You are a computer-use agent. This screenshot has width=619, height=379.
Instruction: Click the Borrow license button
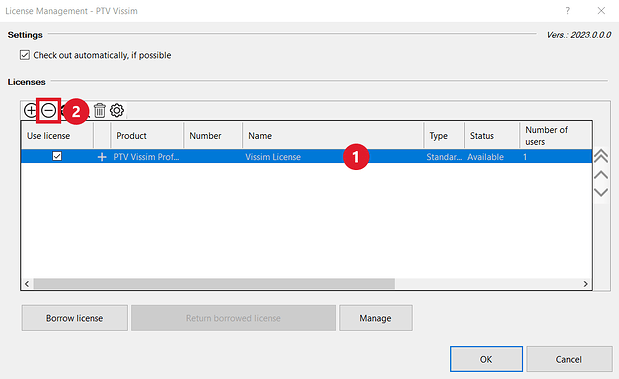pos(75,318)
